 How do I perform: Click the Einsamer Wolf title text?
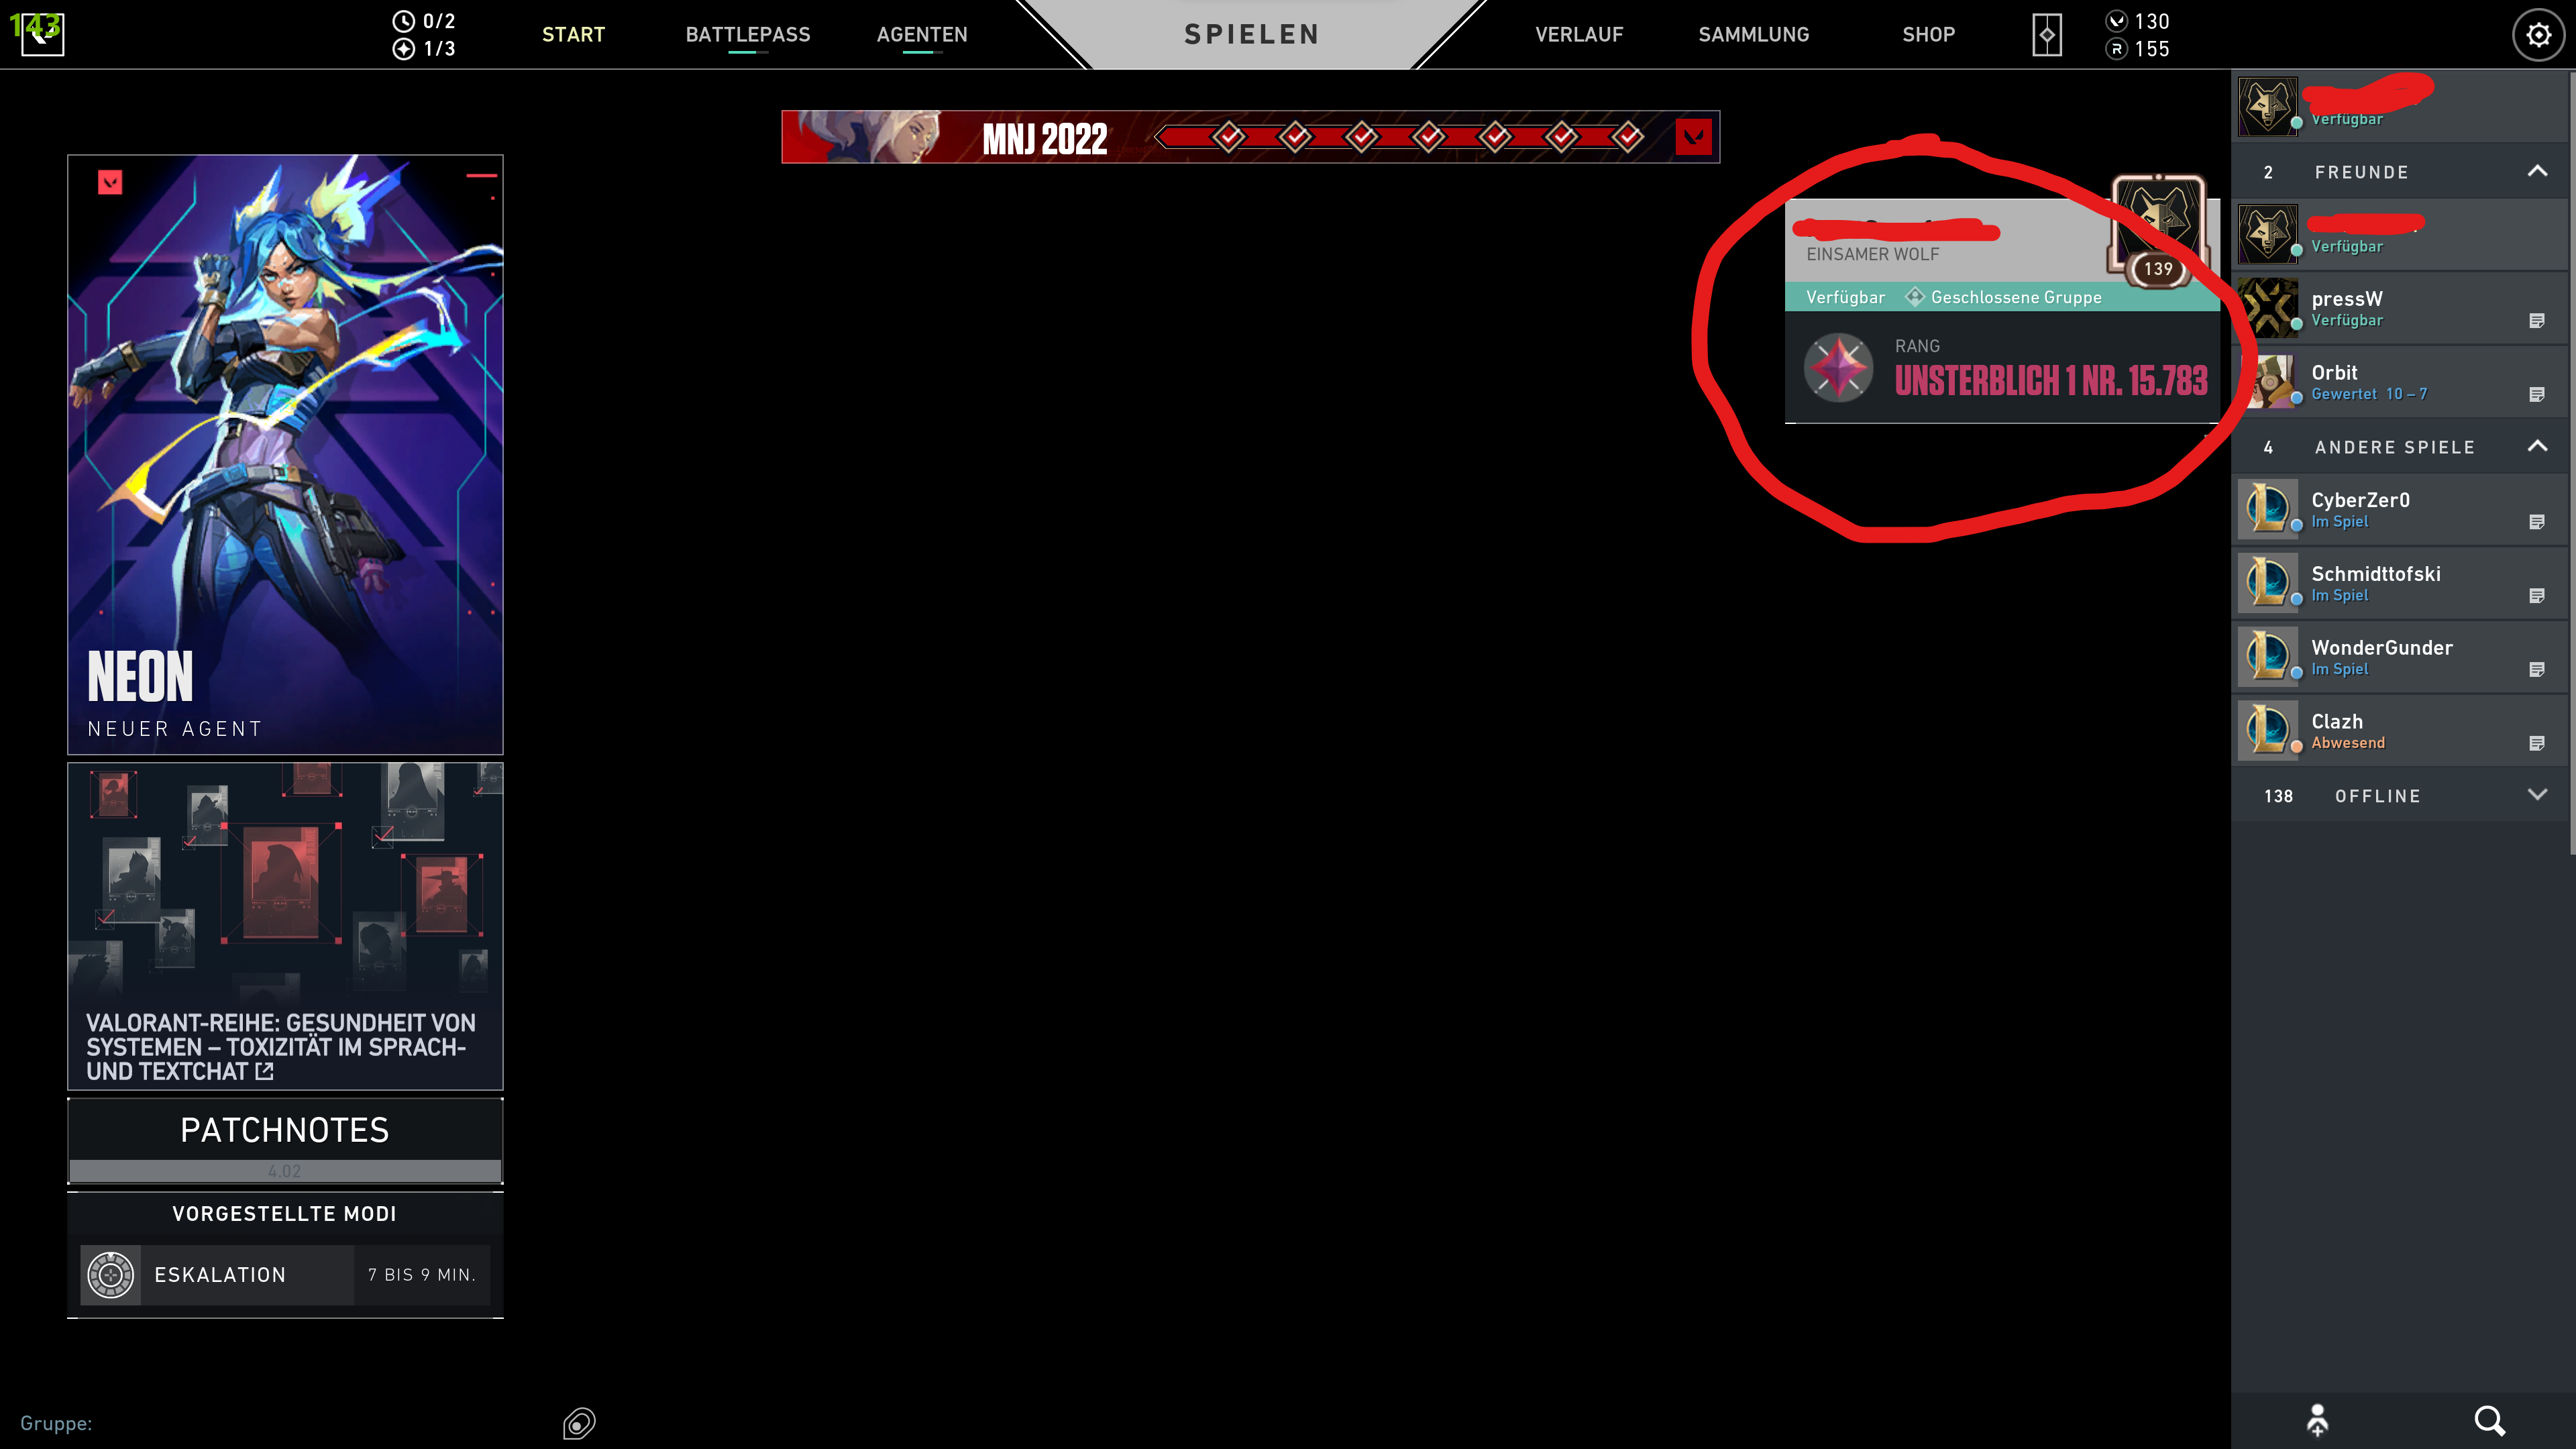coord(1872,254)
